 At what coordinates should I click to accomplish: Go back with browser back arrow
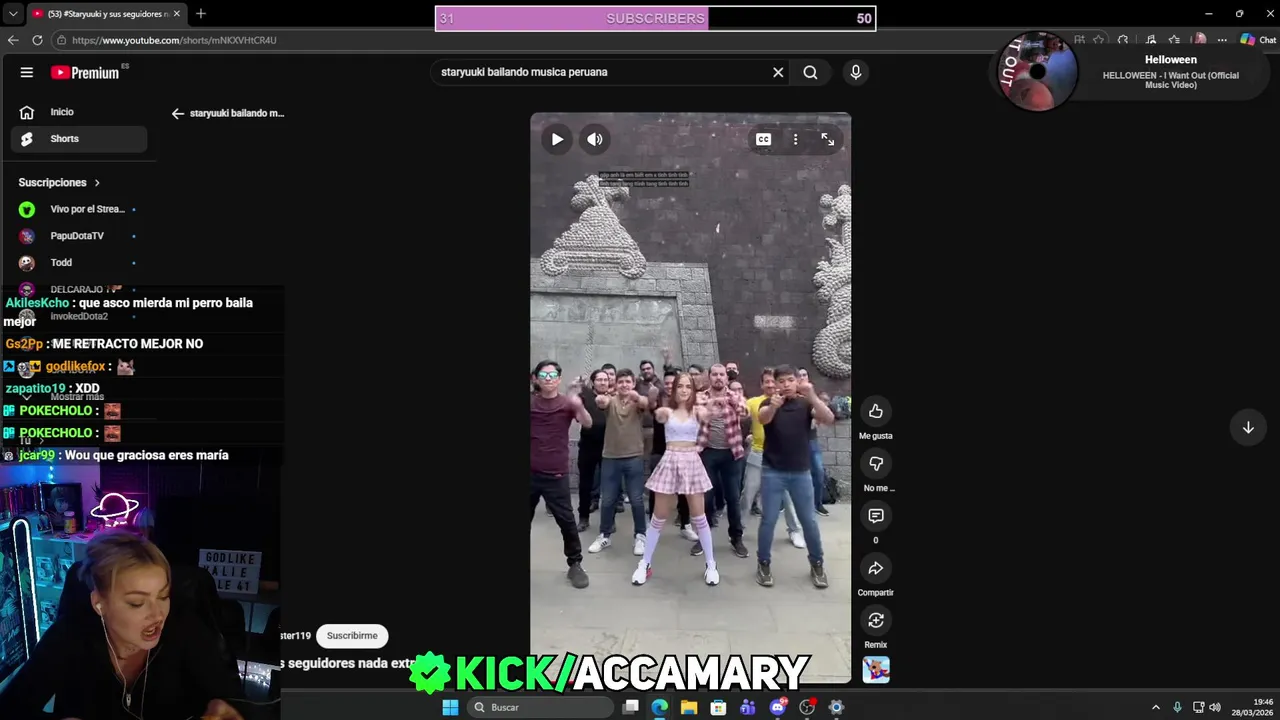(13, 40)
